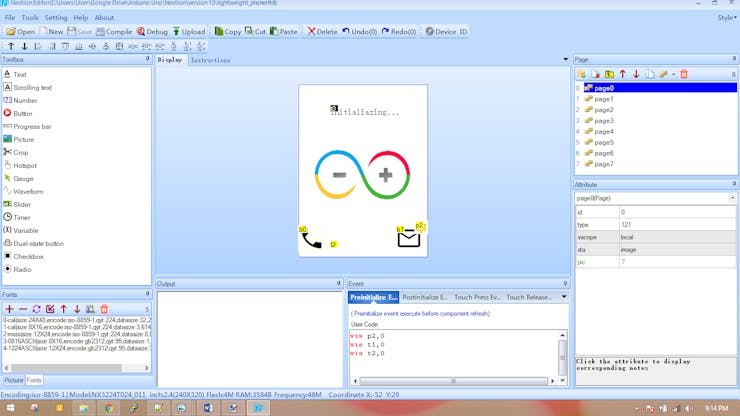Click the Paste button in the toolbar
This screenshot has width=740, height=416.
point(283,31)
